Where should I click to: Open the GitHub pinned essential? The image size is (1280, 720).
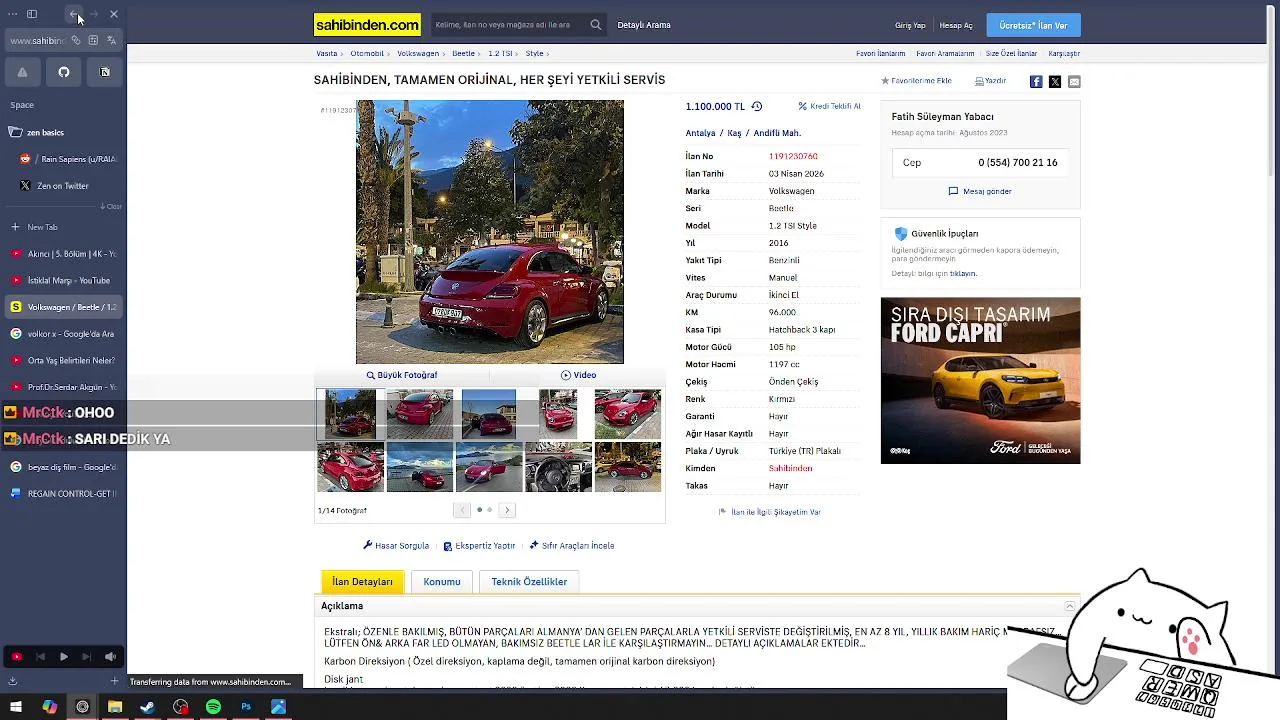(x=64, y=72)
